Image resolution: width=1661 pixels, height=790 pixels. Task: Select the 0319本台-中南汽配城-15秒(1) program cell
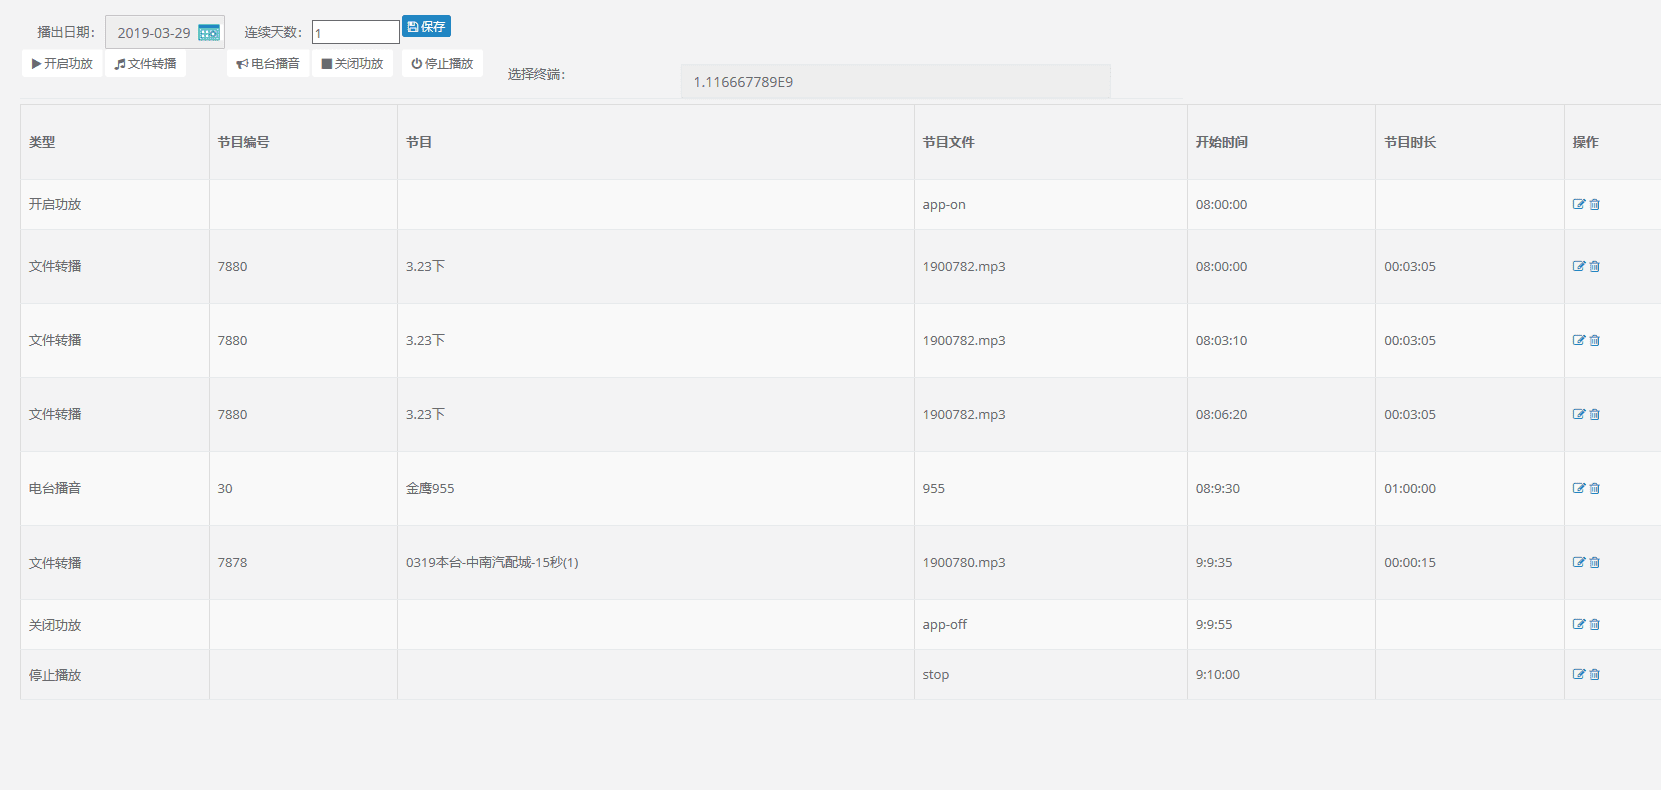tap(656, 562)
